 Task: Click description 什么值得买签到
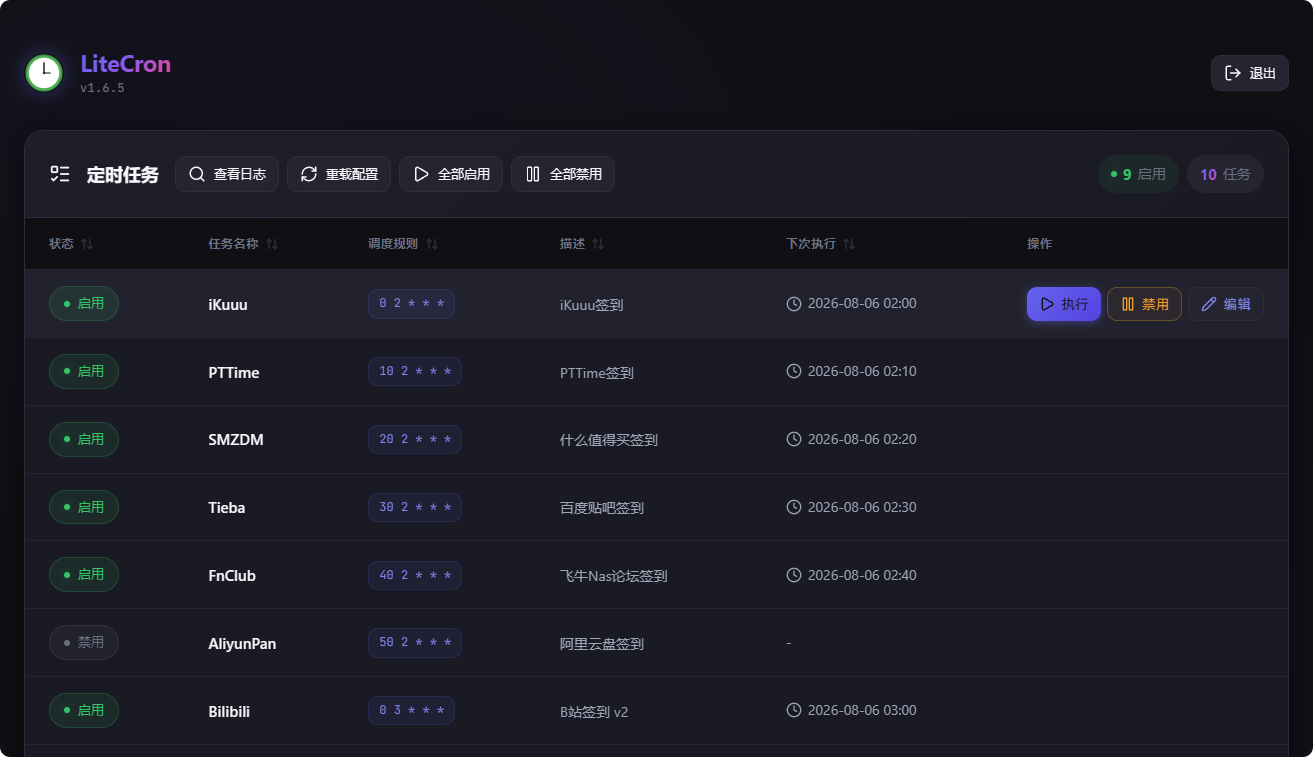click(609, 440)
